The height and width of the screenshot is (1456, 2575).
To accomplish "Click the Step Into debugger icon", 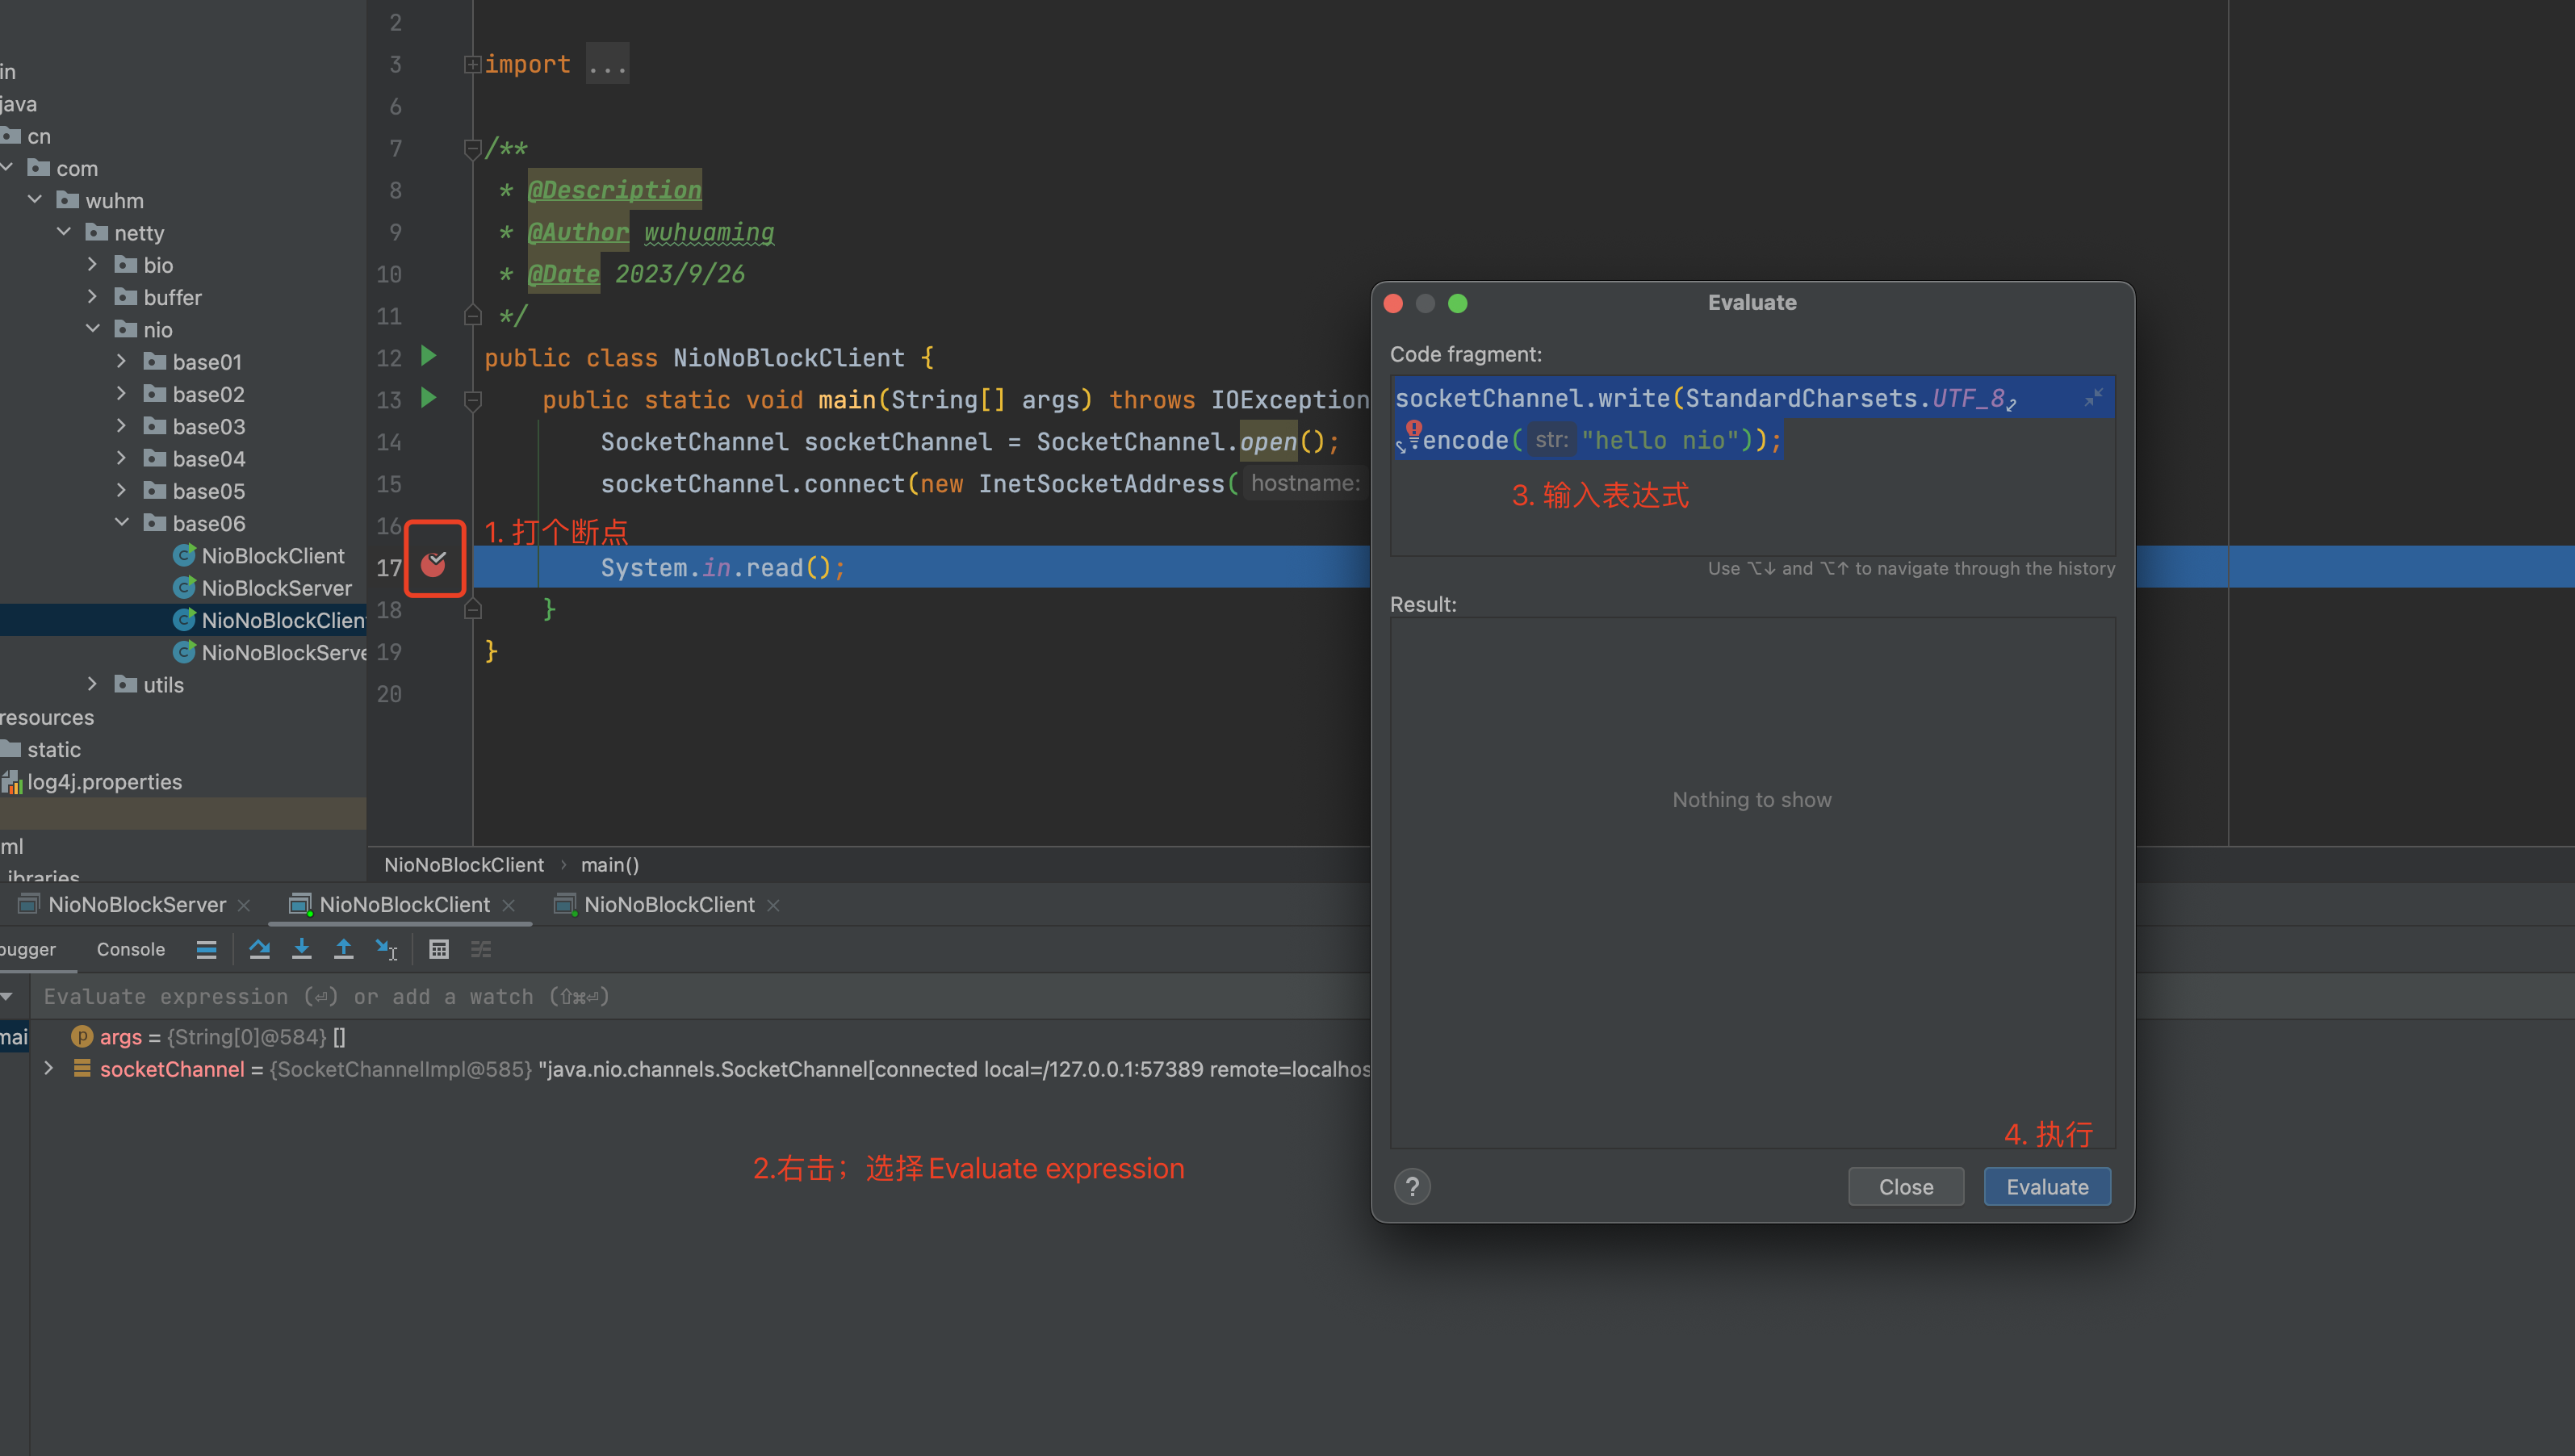I will [301, 949].
